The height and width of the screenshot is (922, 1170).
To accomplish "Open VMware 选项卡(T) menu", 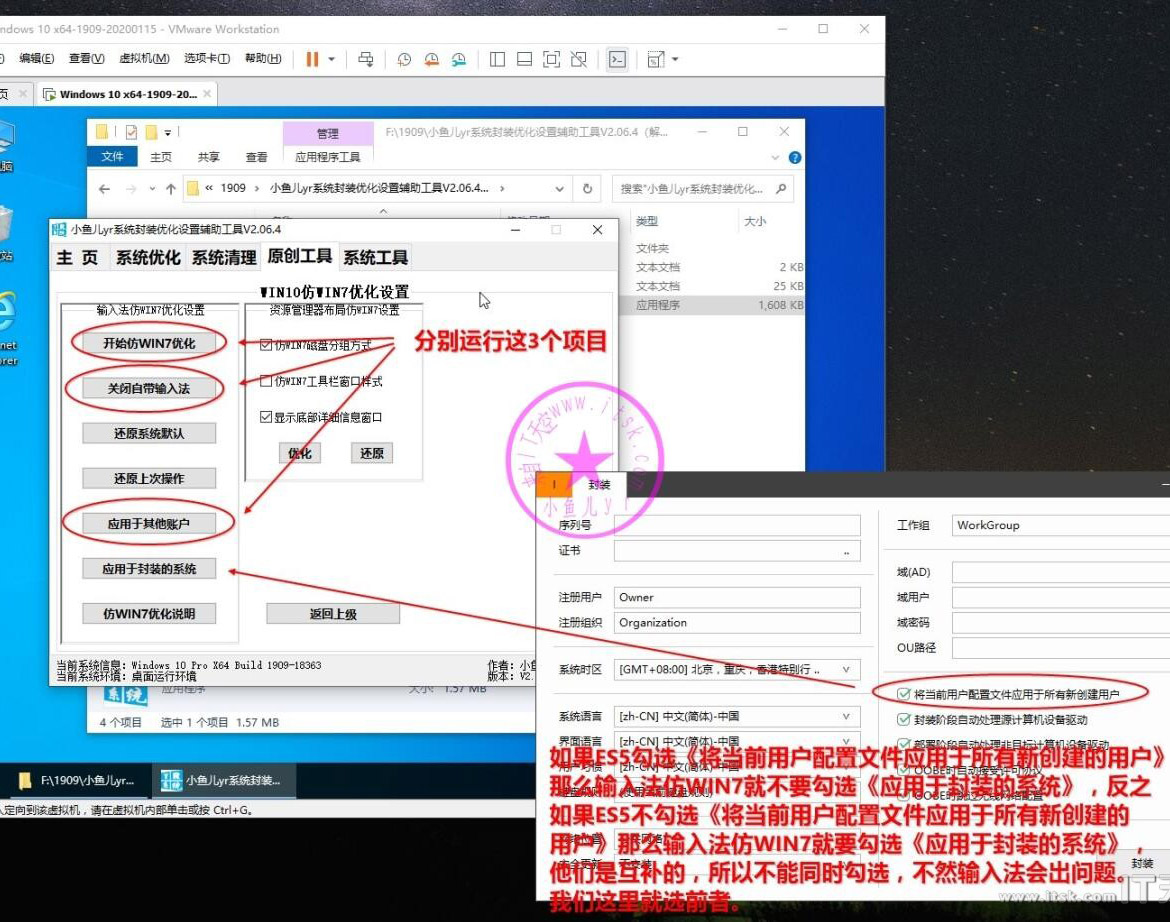I will (207, 58).
